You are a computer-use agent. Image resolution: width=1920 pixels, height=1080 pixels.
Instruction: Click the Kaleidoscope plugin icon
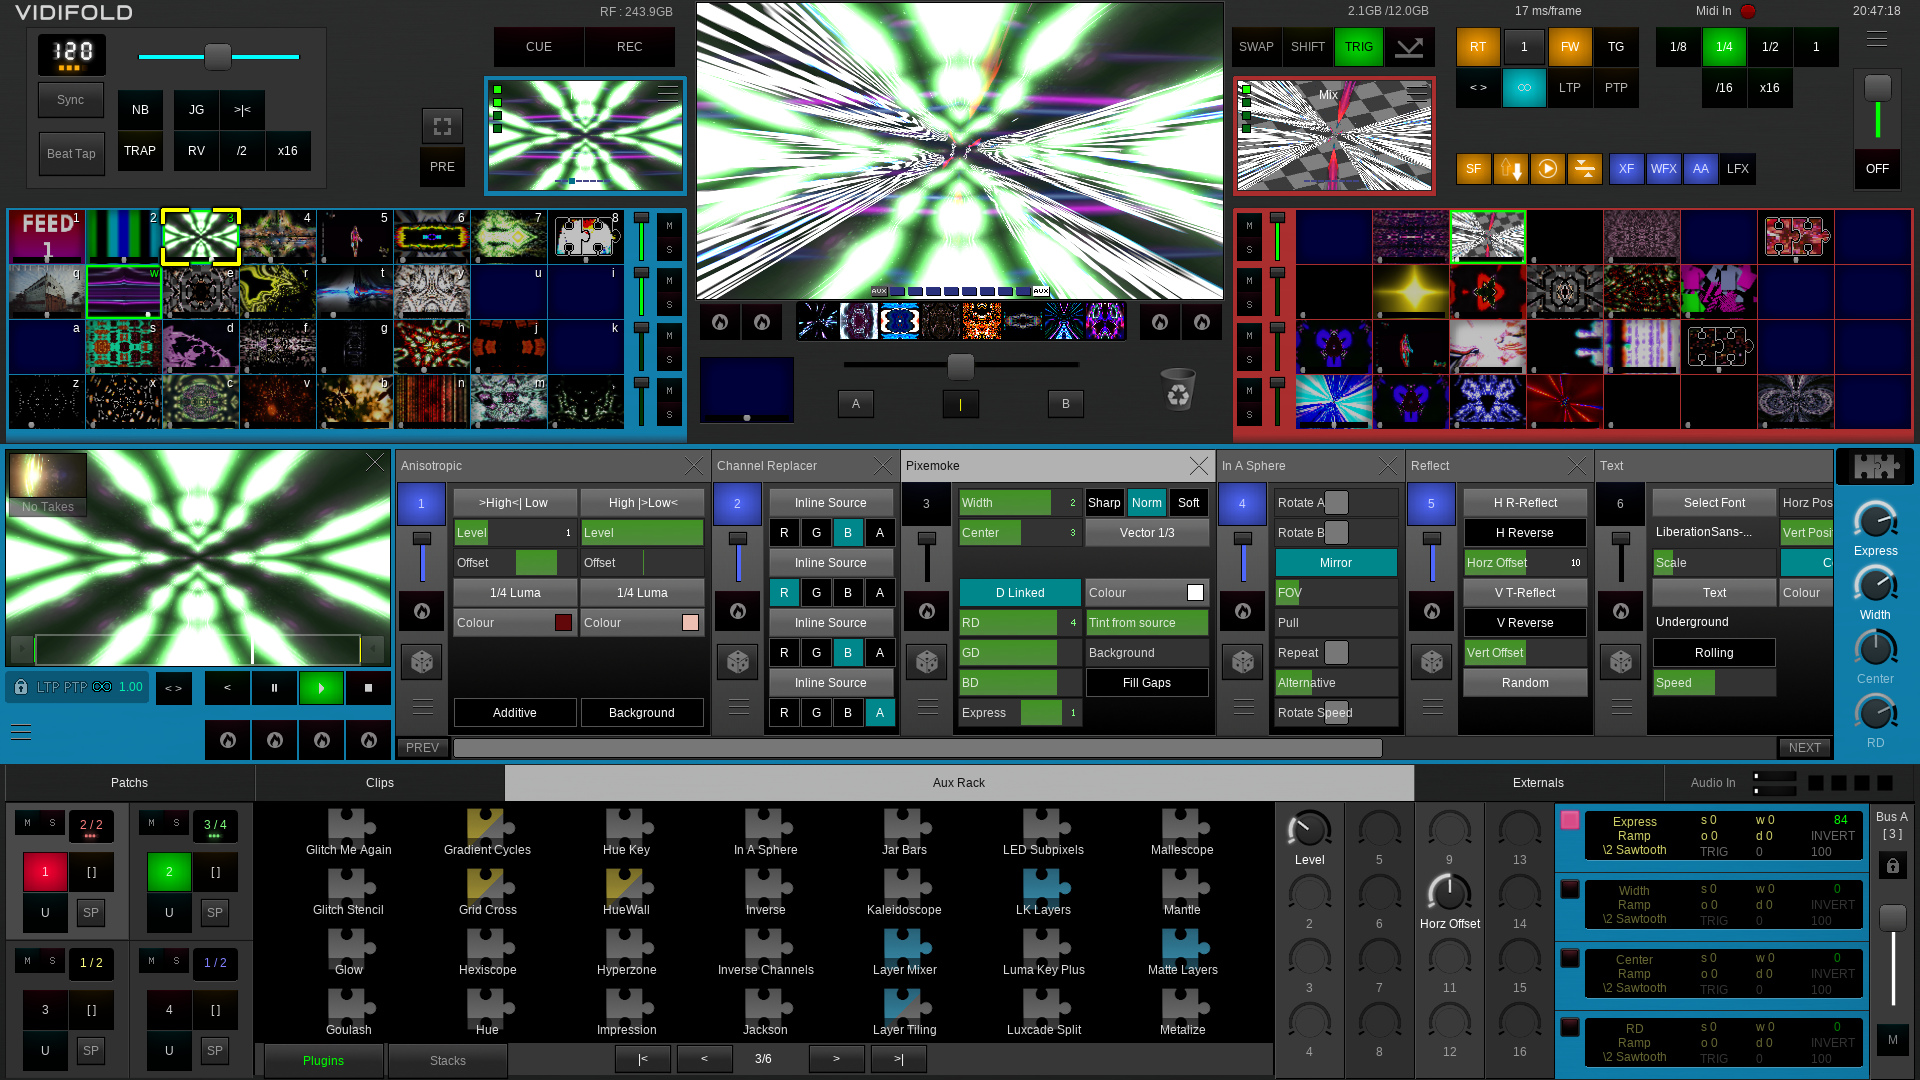[904, 886]
